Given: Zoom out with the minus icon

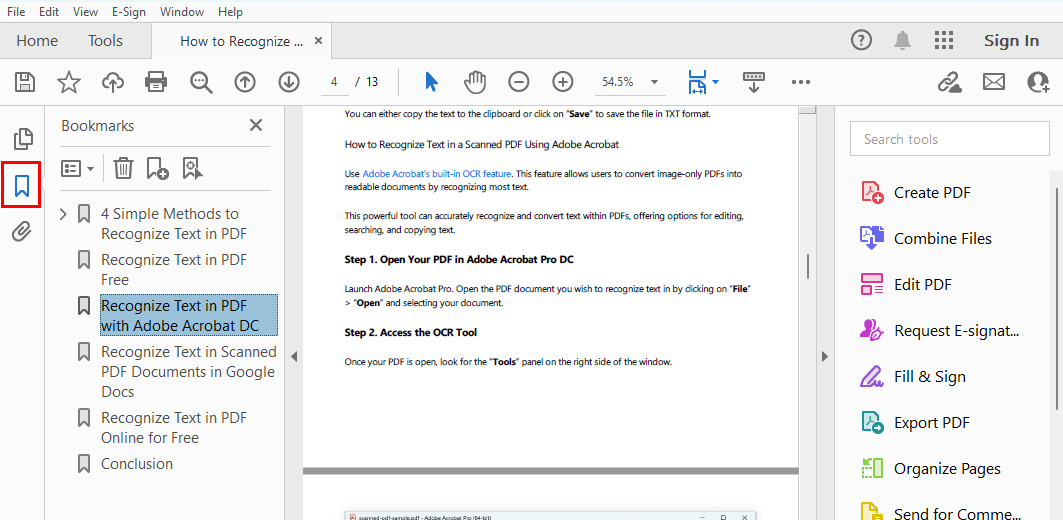Looking at the screenshot, I should [x=519, y=82].
